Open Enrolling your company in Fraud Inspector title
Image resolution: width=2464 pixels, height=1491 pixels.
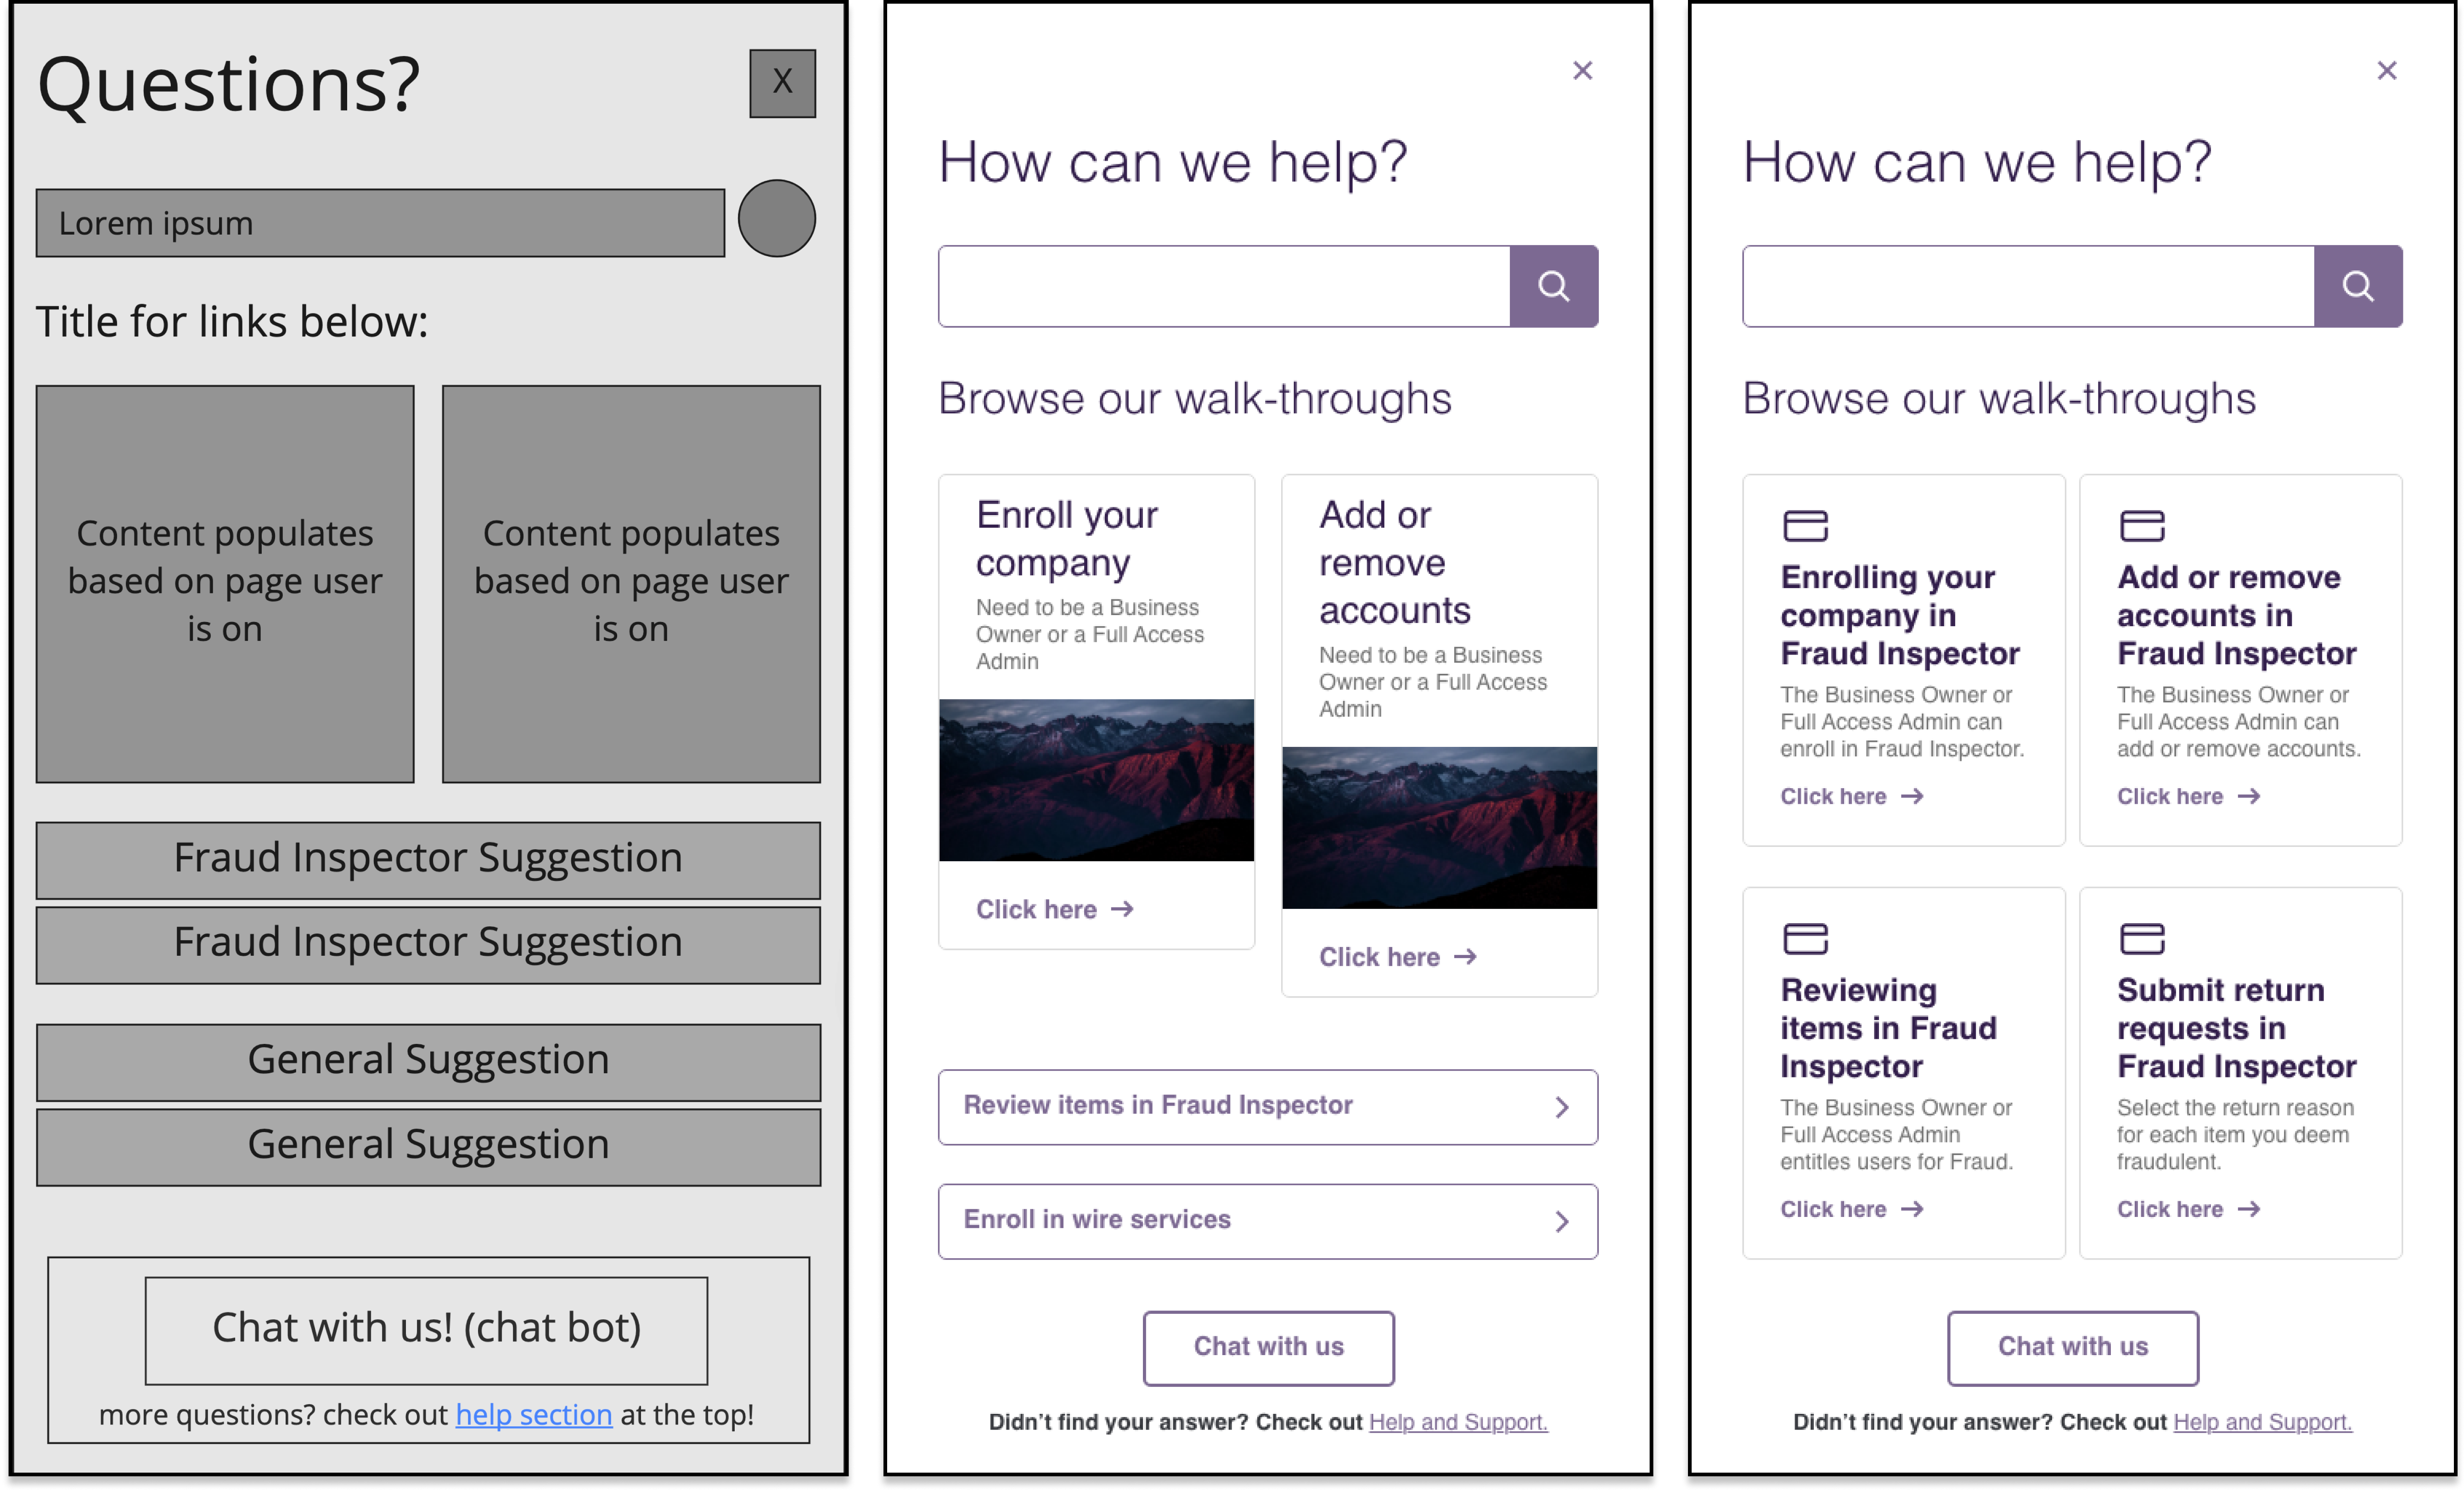click(1899, 615)
